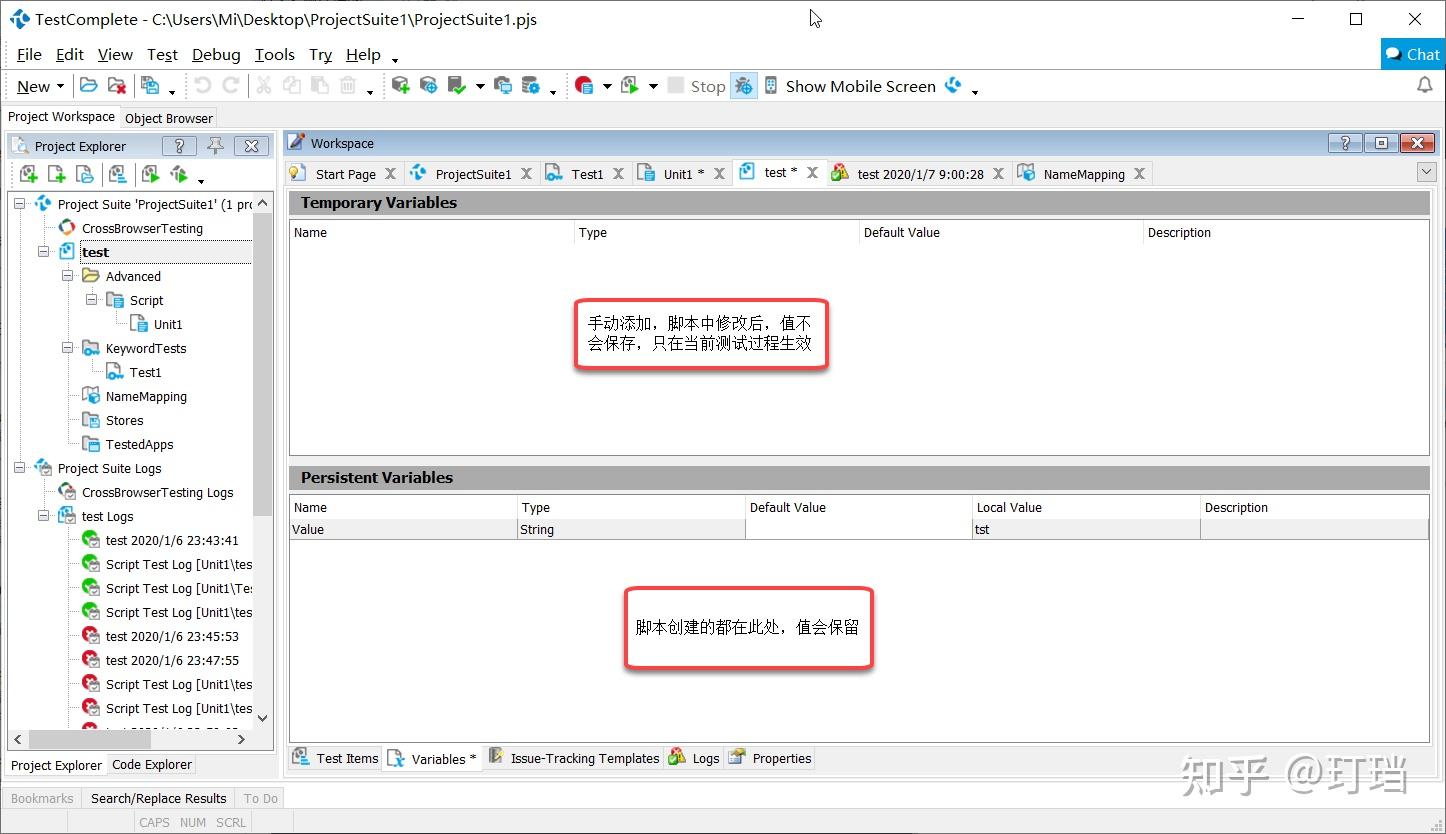
Task: Open the Run Test toolbar icon
Action: (629, 86)
